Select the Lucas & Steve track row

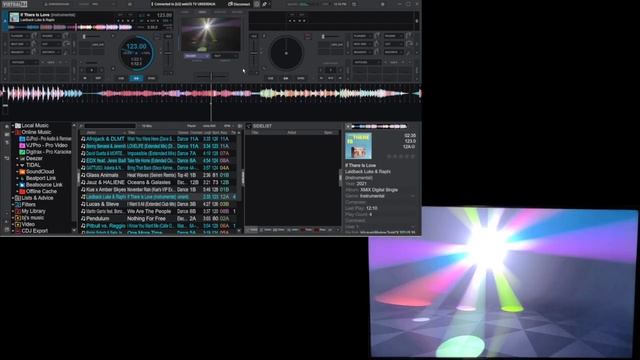click(x=158, y=204)
